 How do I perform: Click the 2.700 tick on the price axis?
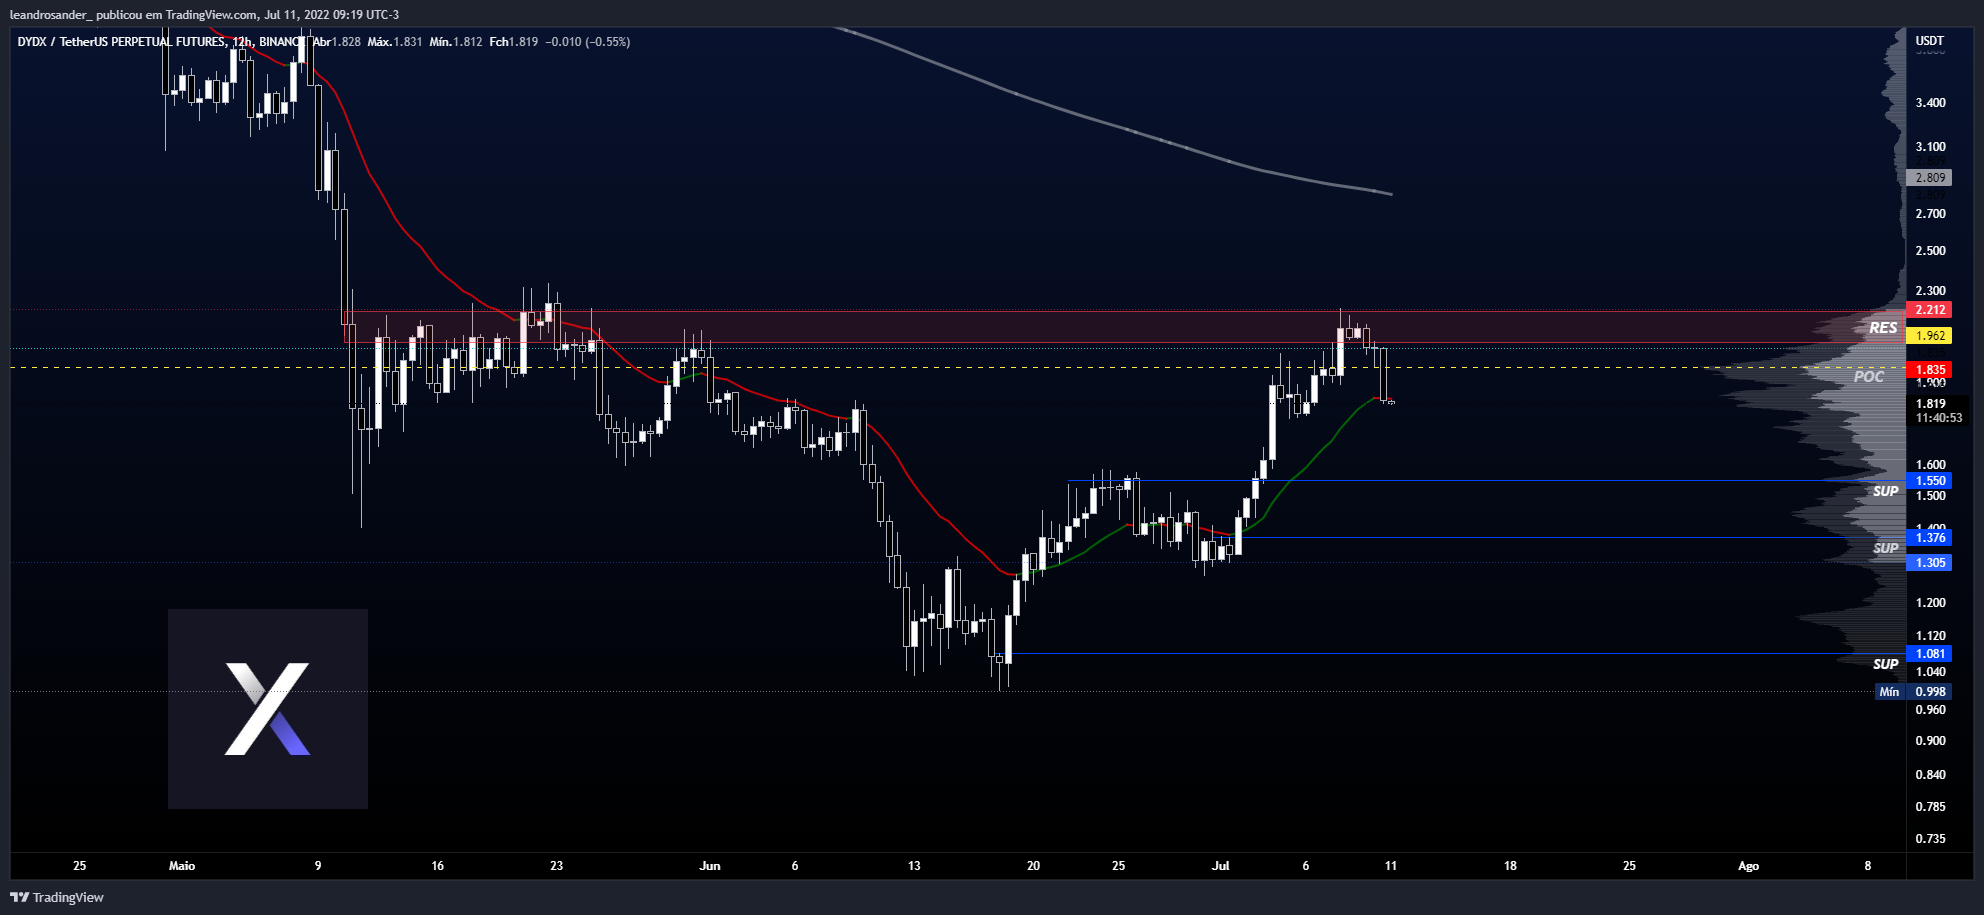(1931, 214)
